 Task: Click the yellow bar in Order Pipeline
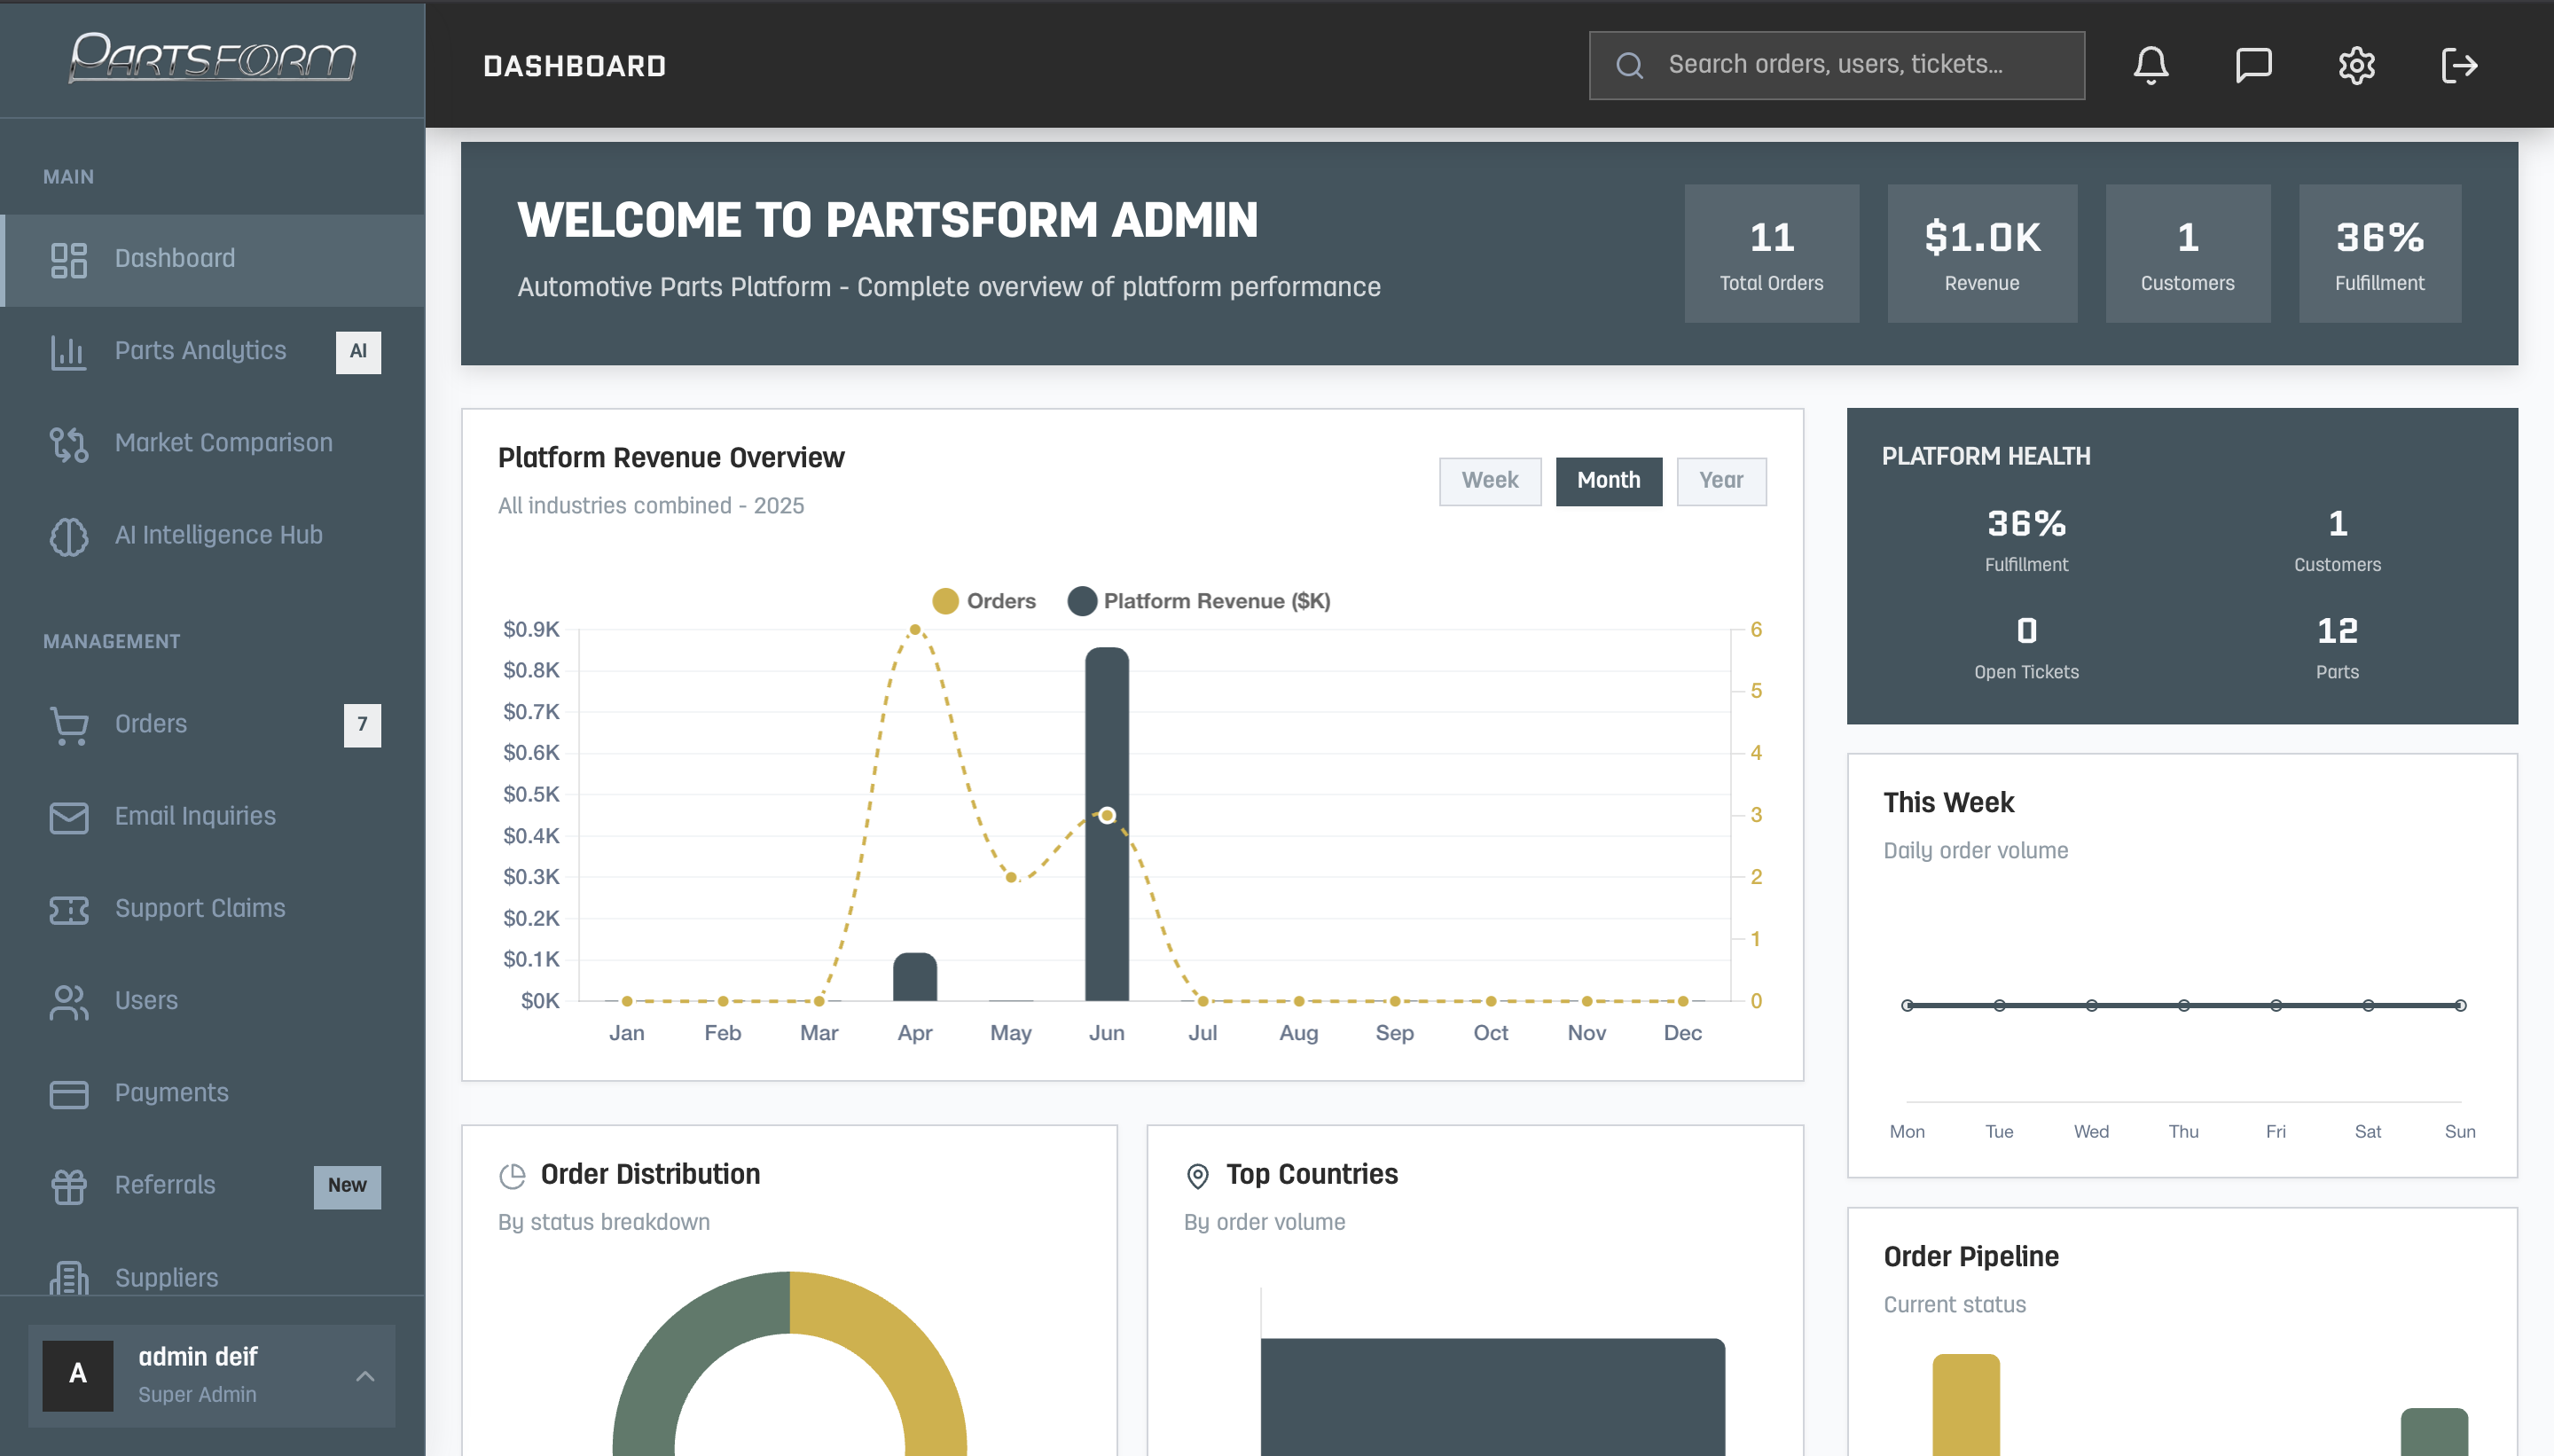point(1965,1404)
